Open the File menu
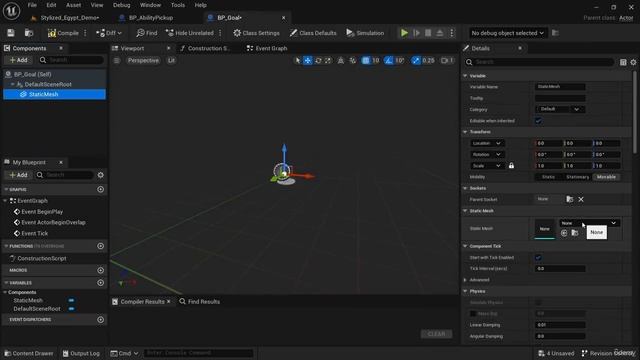 click(x=32, y=5)
